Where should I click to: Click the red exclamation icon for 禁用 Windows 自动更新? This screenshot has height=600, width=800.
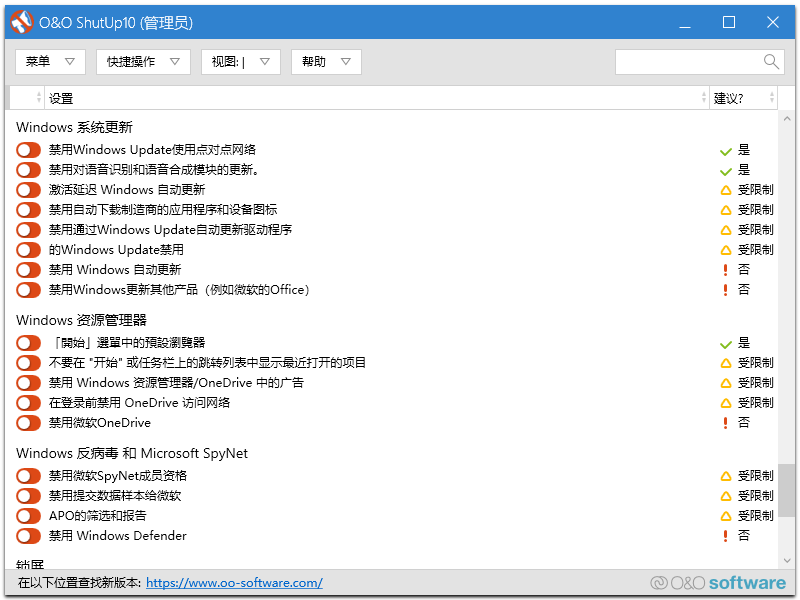pyautogui.click(x=726, y=269)
